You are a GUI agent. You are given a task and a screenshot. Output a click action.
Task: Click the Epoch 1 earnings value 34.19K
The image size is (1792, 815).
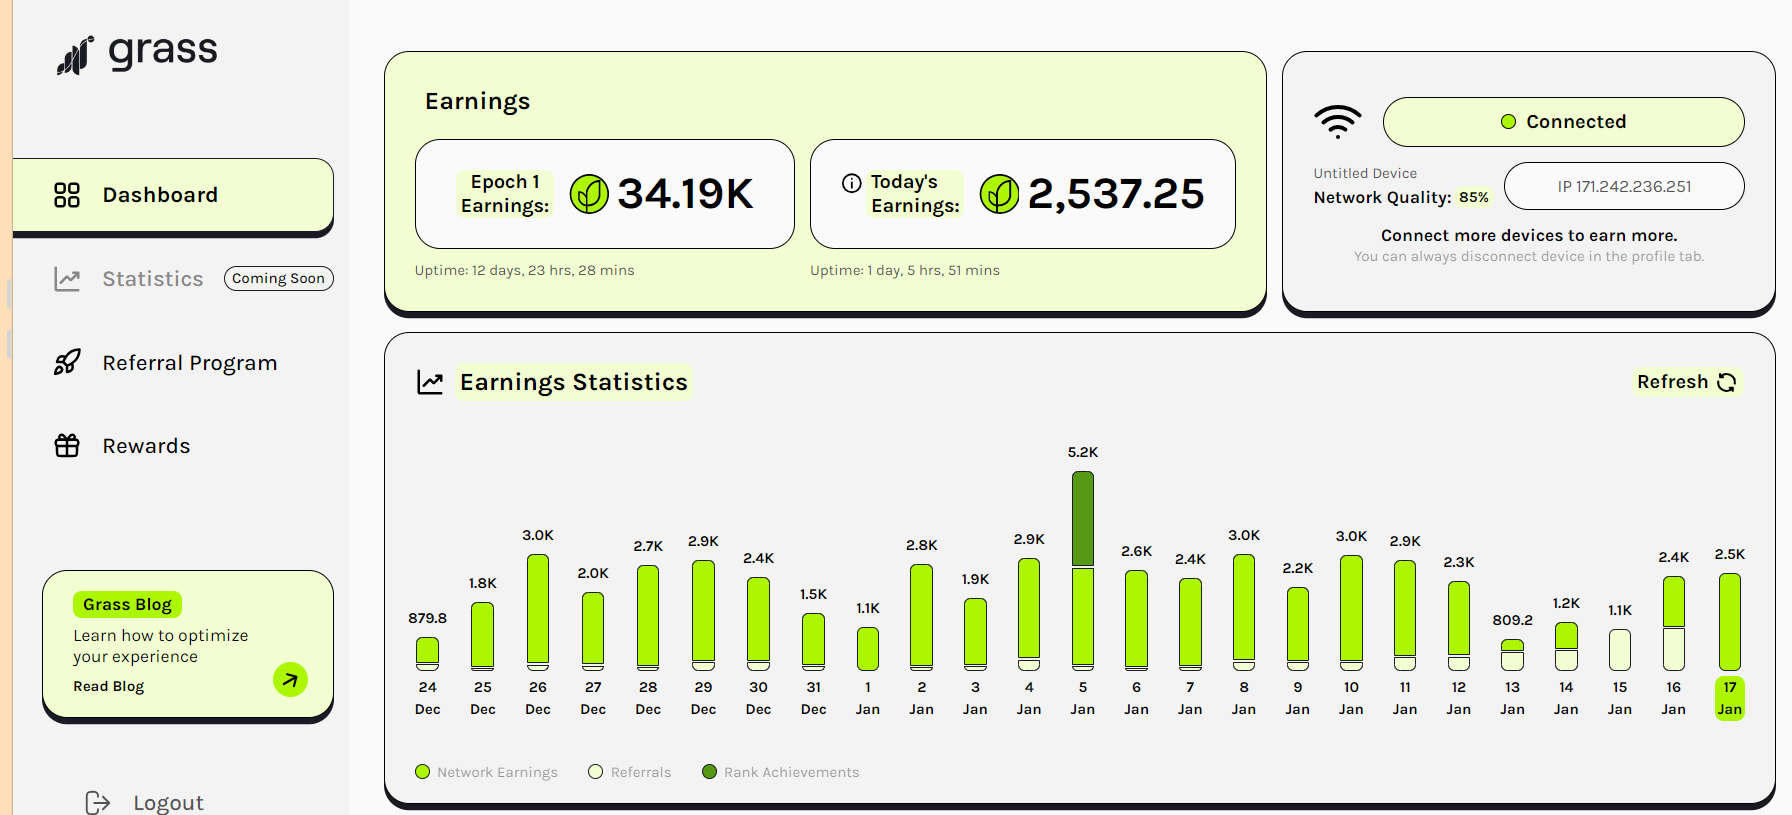pos(685,194)
